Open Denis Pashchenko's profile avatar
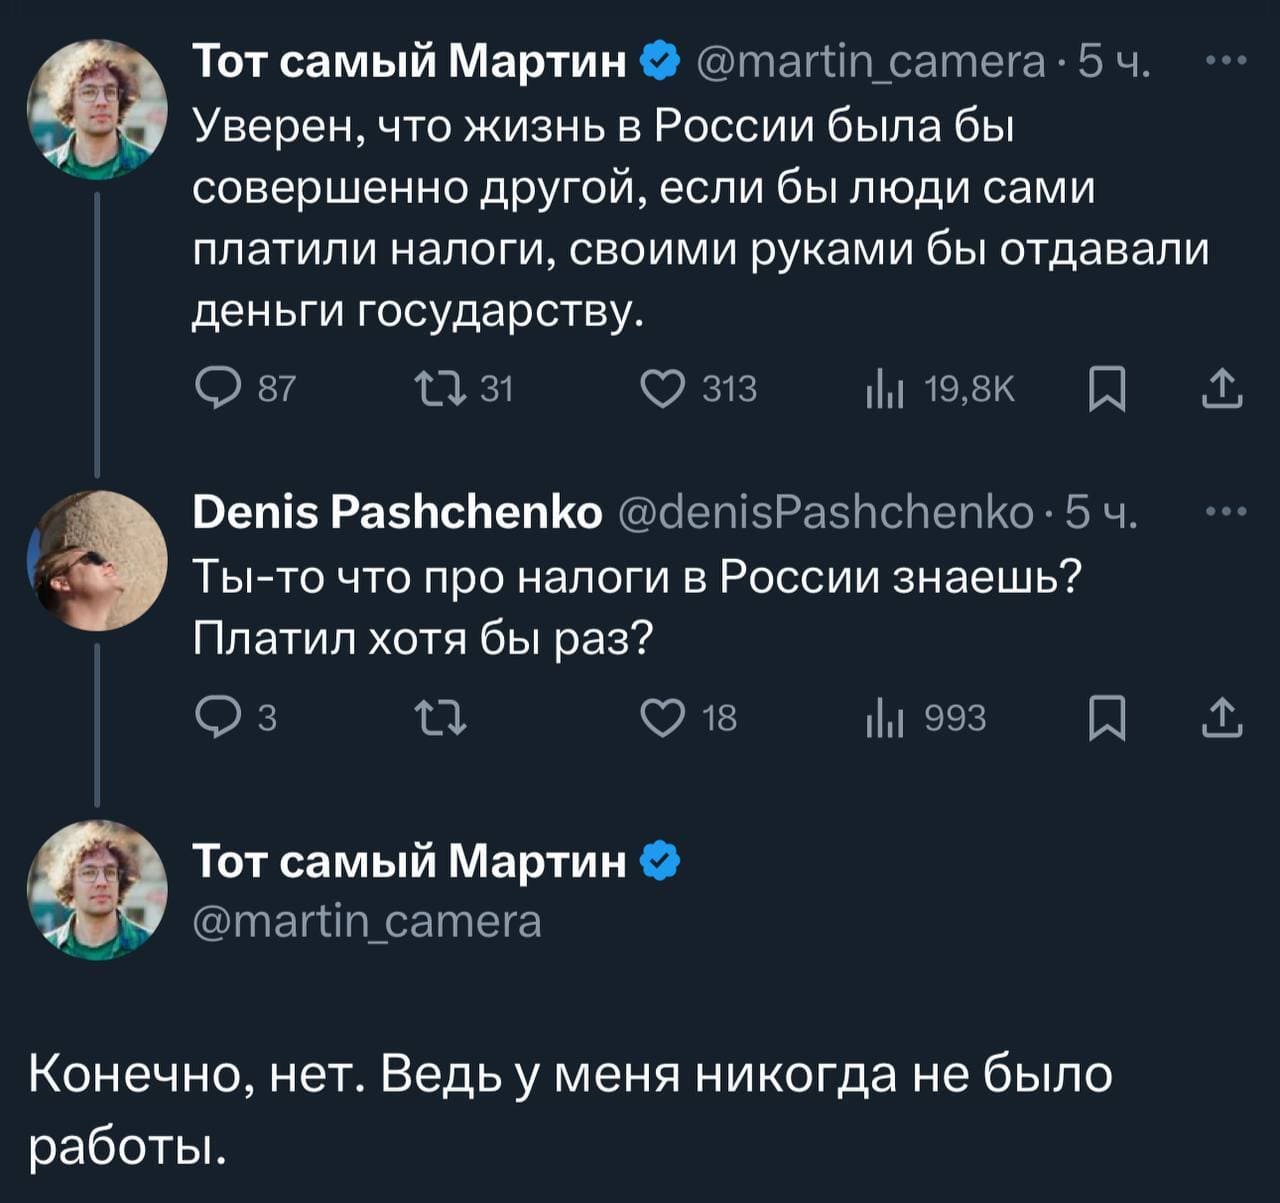The height and width of the screenshot is (1203, 1280). (x=97, y=560)
